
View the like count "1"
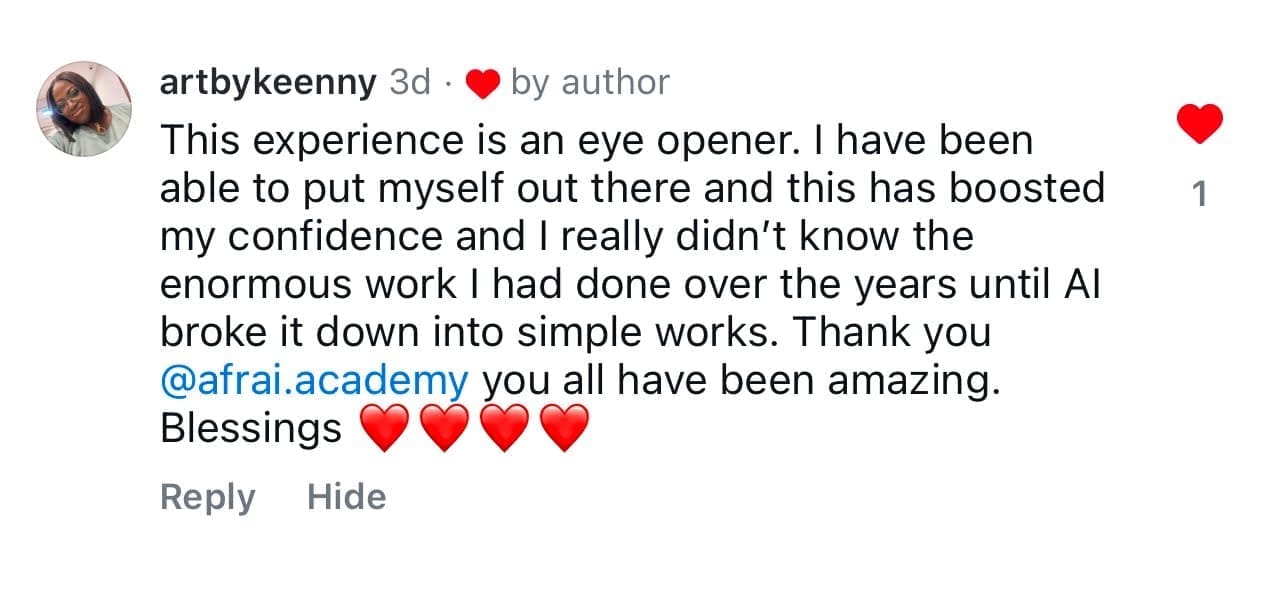tap(1200, 194)
